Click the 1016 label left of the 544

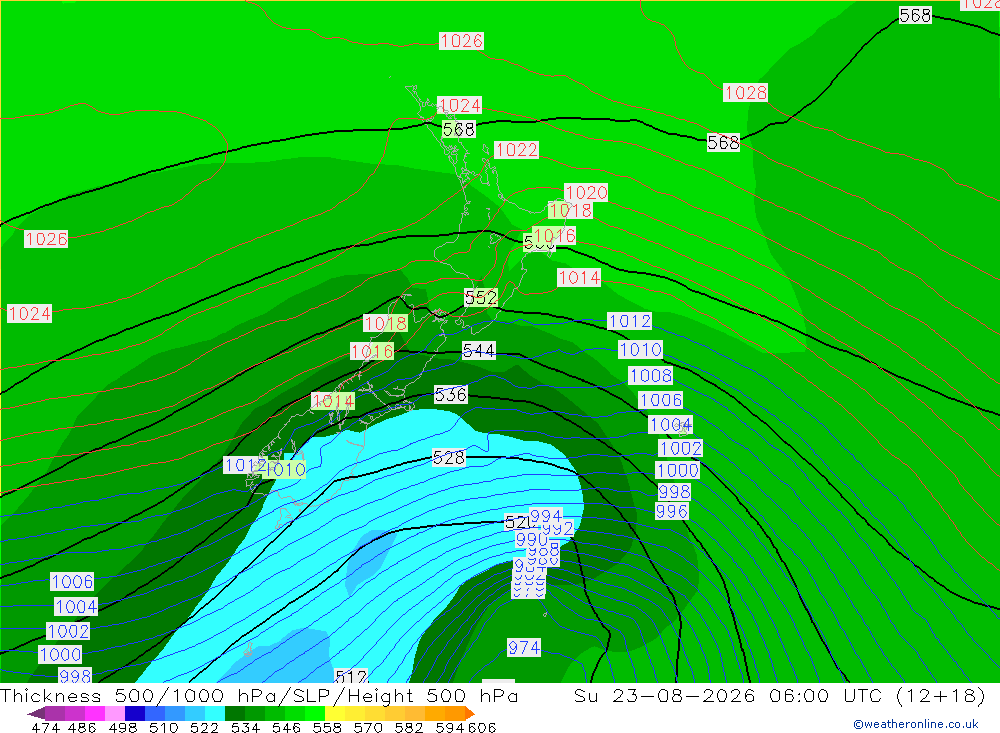coord(372,351)
